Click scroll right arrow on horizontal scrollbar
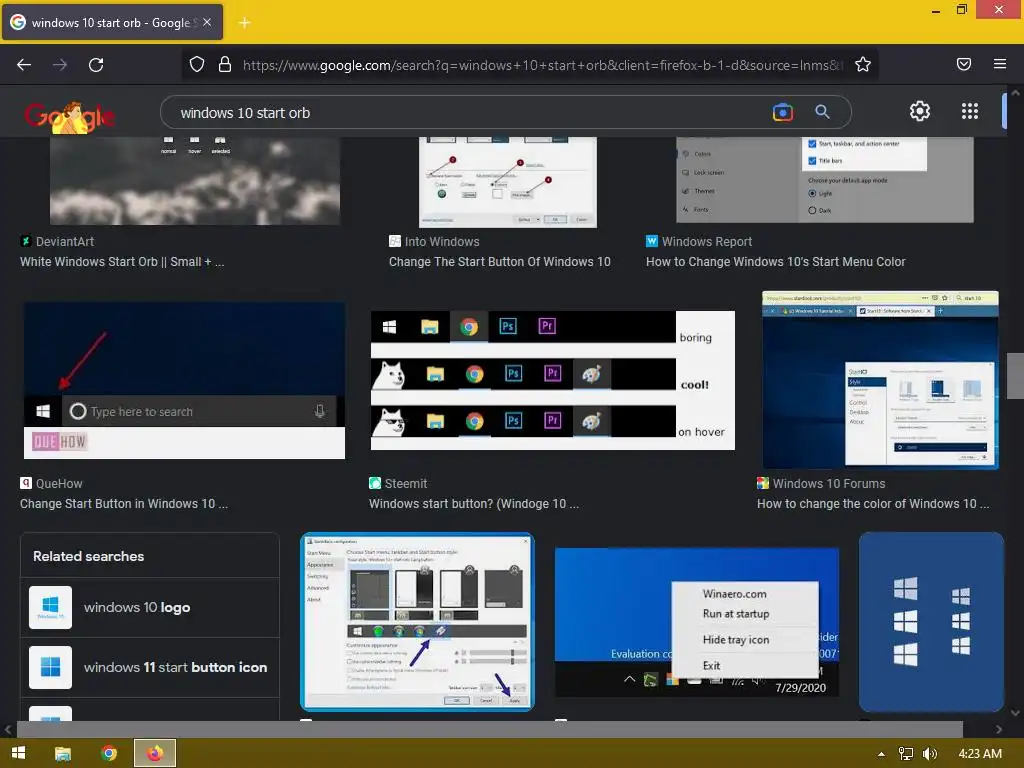 pos(999,729)
